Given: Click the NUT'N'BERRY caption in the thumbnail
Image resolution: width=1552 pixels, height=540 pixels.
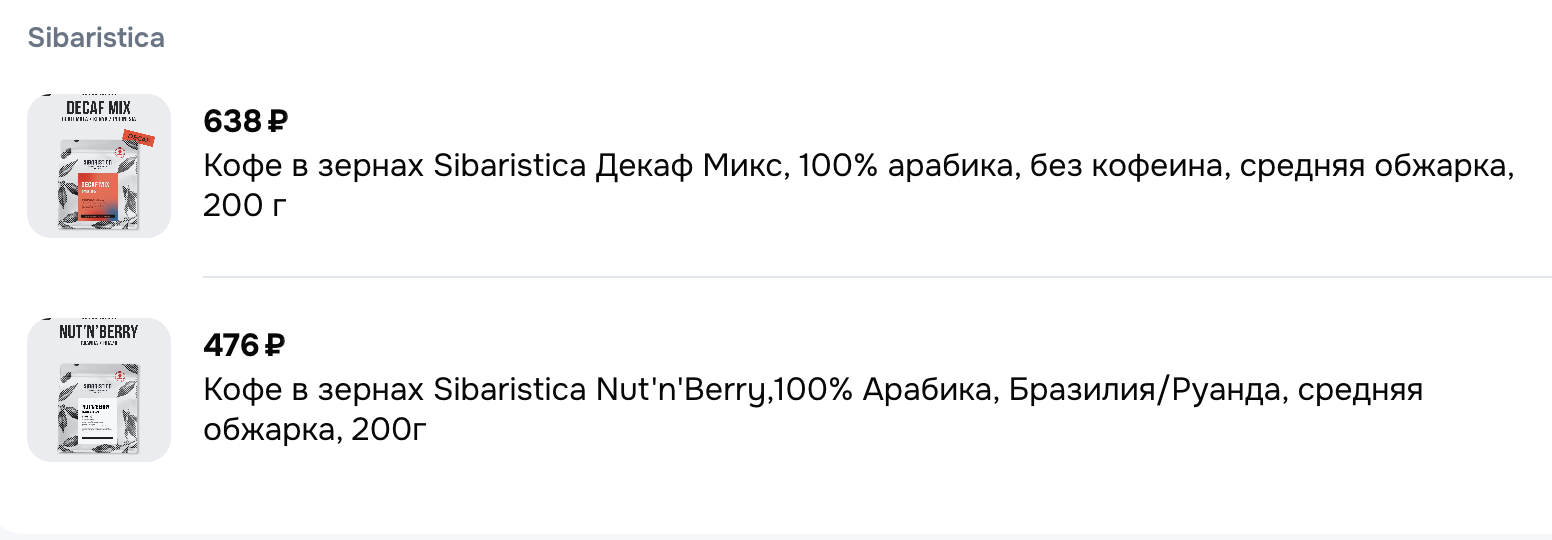Looking at the screenshot, I should click(99, 331).
